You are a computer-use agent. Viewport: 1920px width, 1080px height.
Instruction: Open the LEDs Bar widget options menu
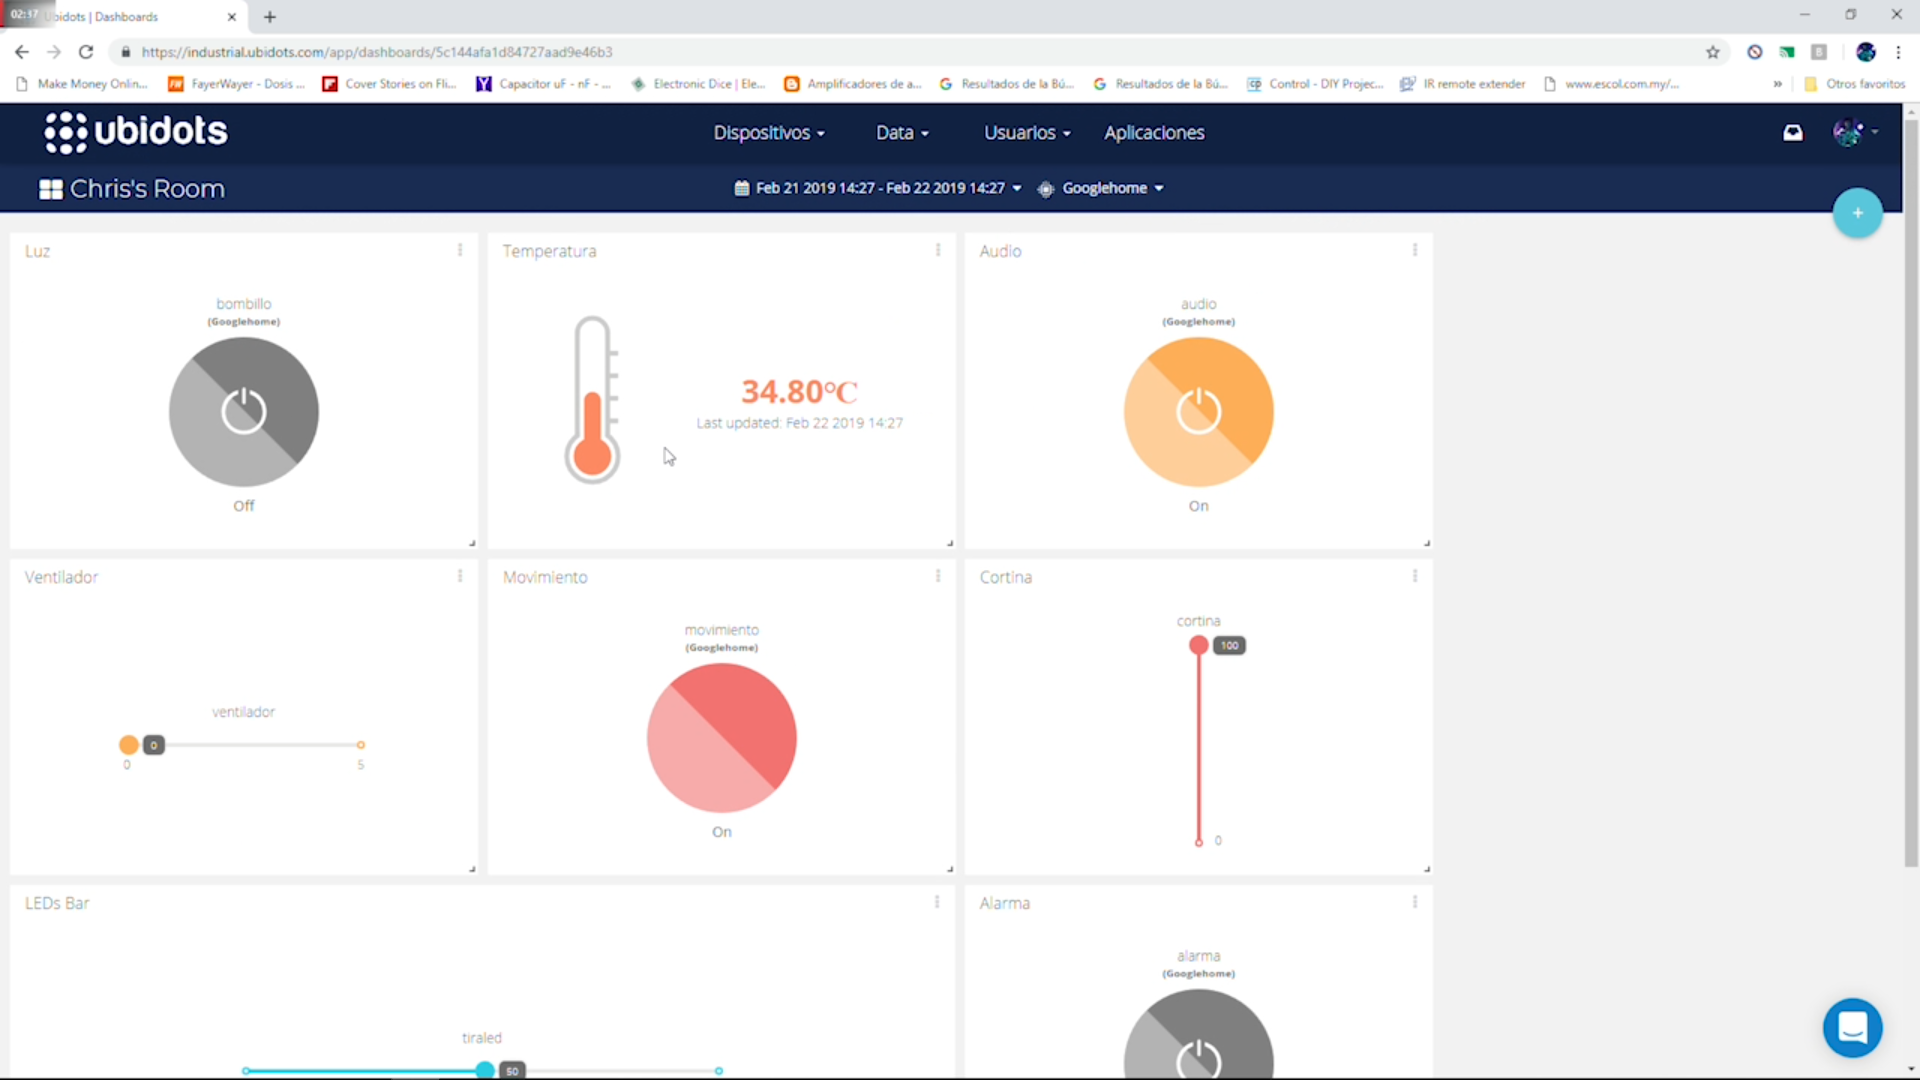tap(937, 902)
